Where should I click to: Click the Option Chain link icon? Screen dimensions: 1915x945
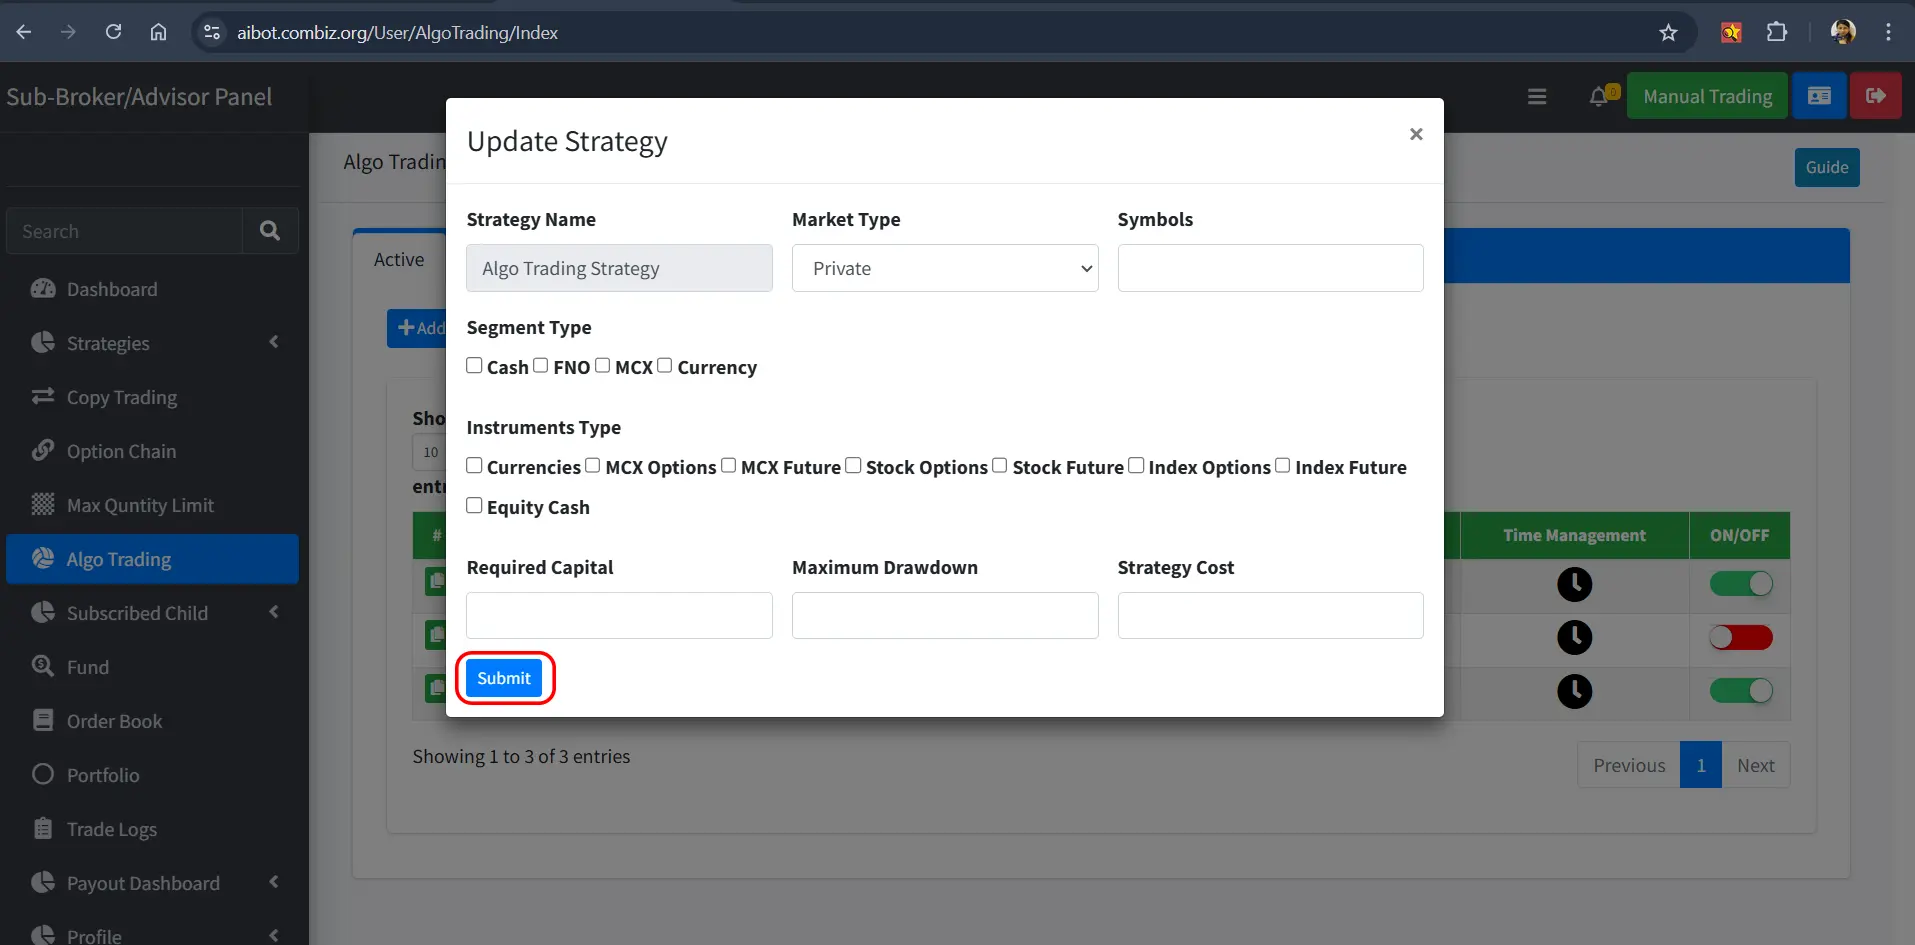43,450
